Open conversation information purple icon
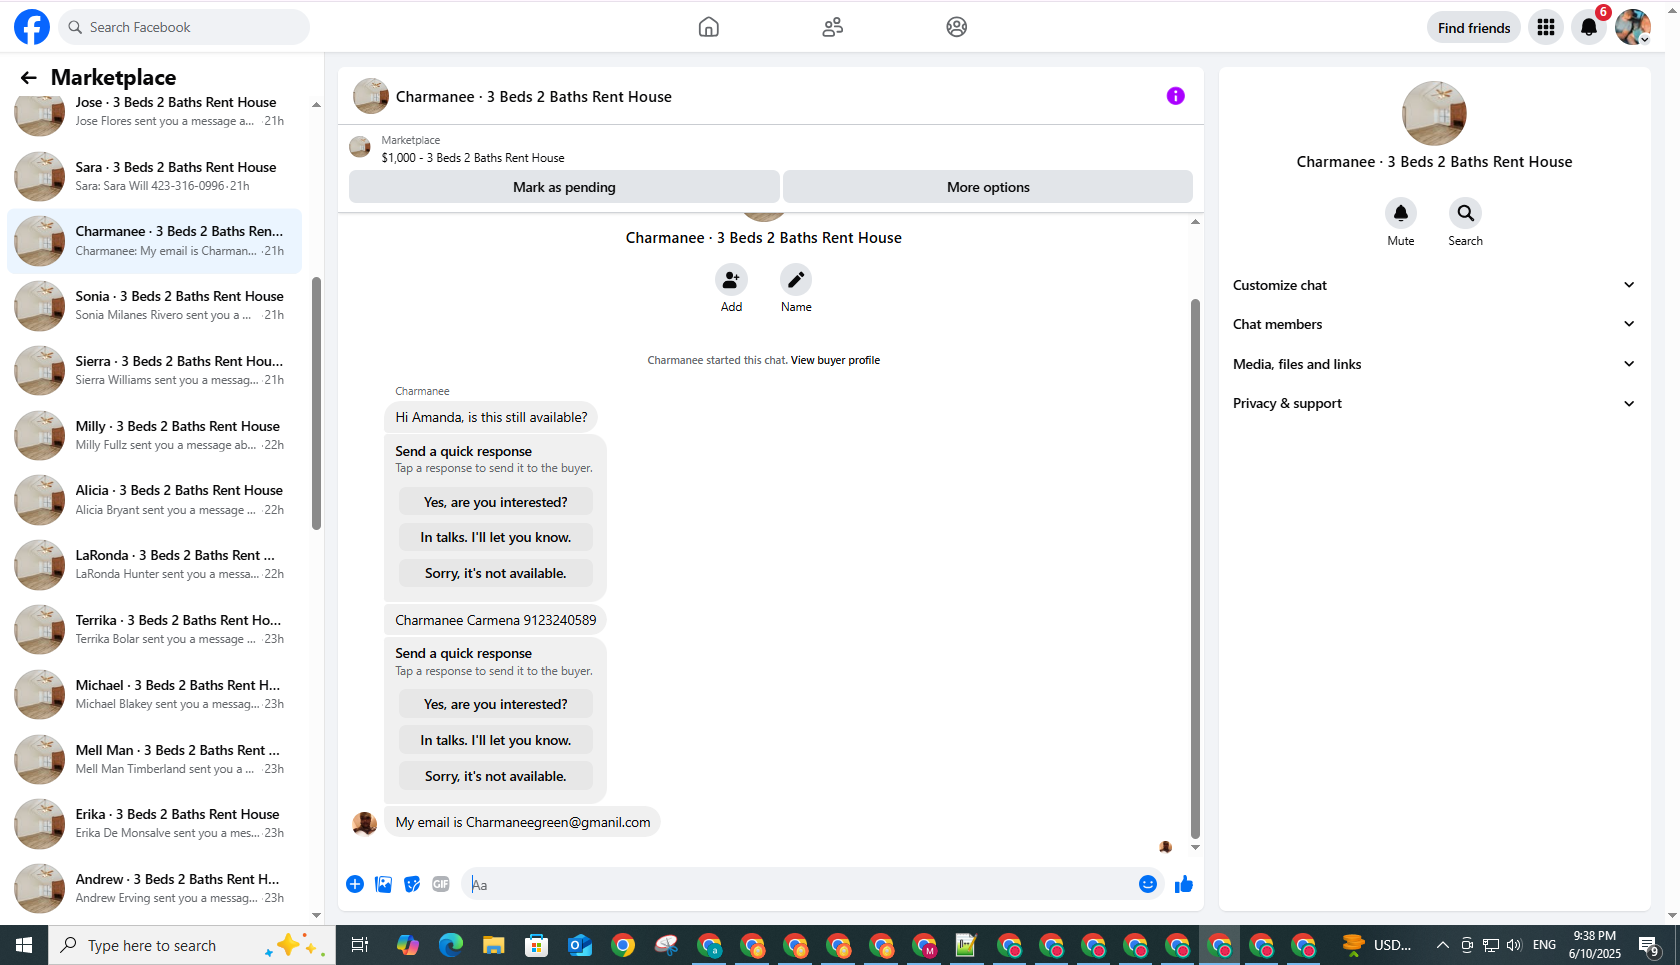 point(1175,96)
